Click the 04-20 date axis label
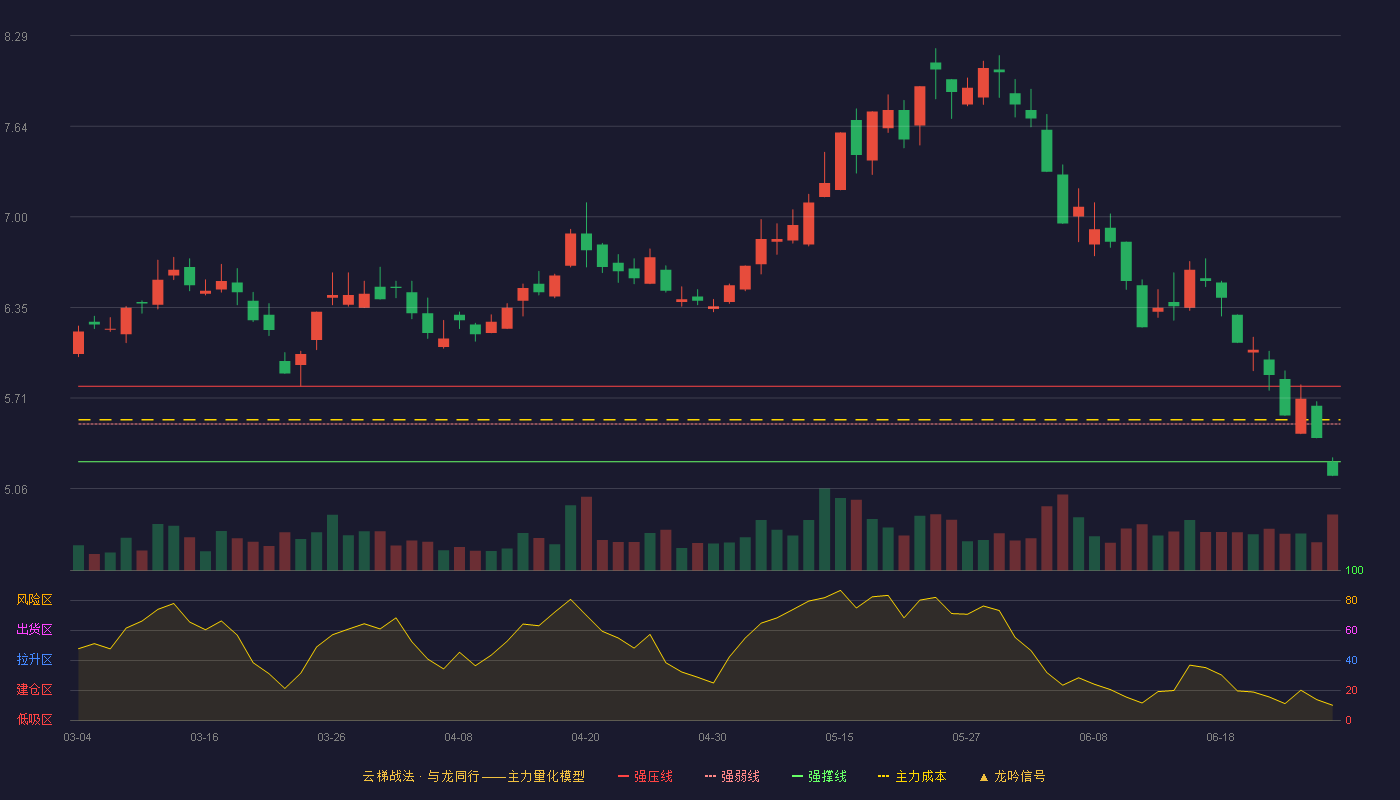 coord(585,737)
